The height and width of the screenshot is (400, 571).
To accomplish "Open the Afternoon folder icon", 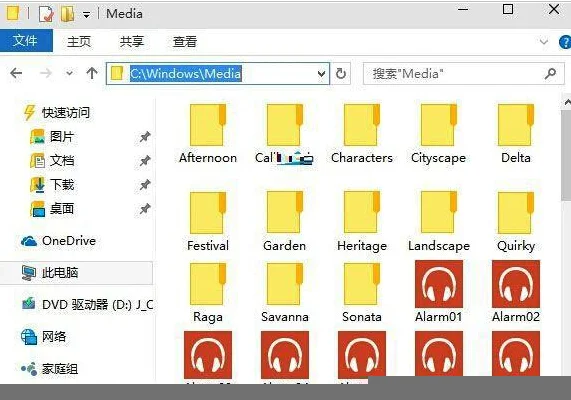I will 208,125.
